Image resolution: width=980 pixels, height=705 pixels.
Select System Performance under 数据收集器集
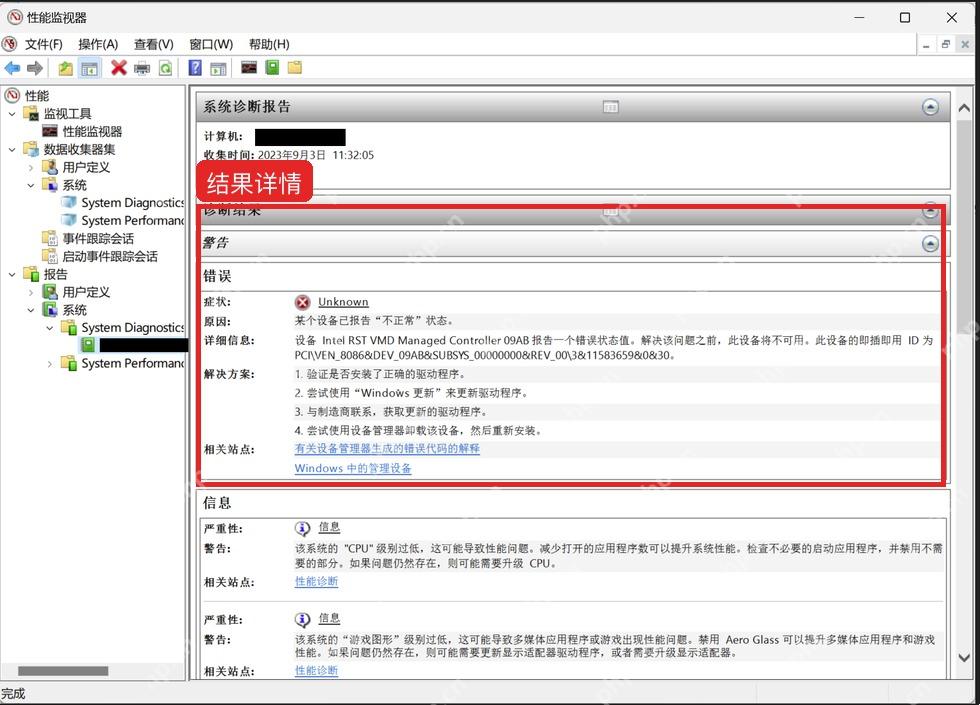132,221
